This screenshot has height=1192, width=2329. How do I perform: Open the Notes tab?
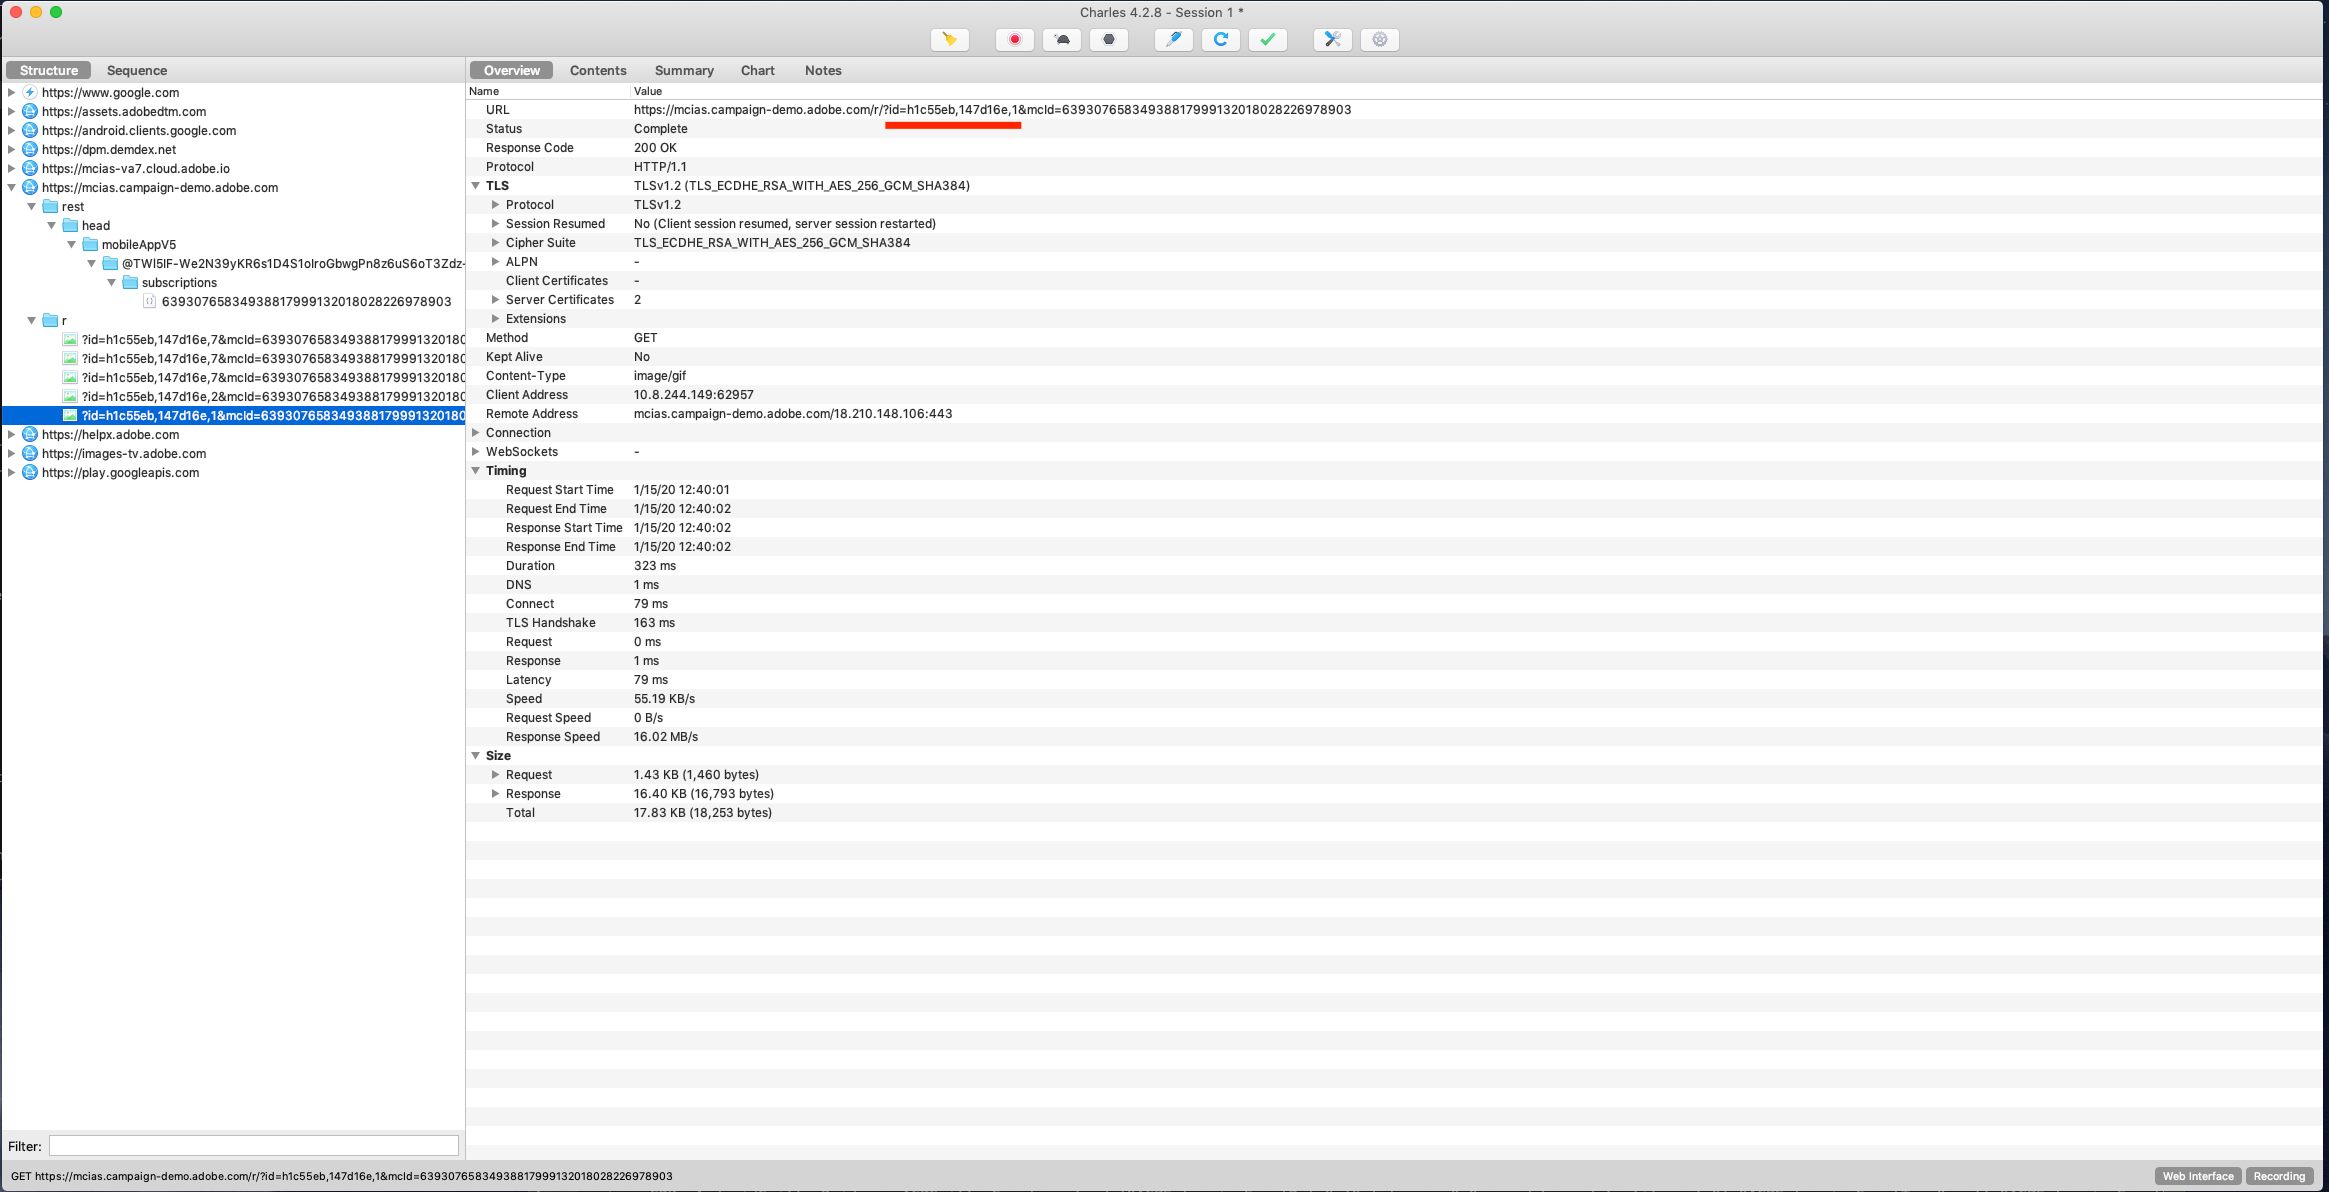click(823, 70)
